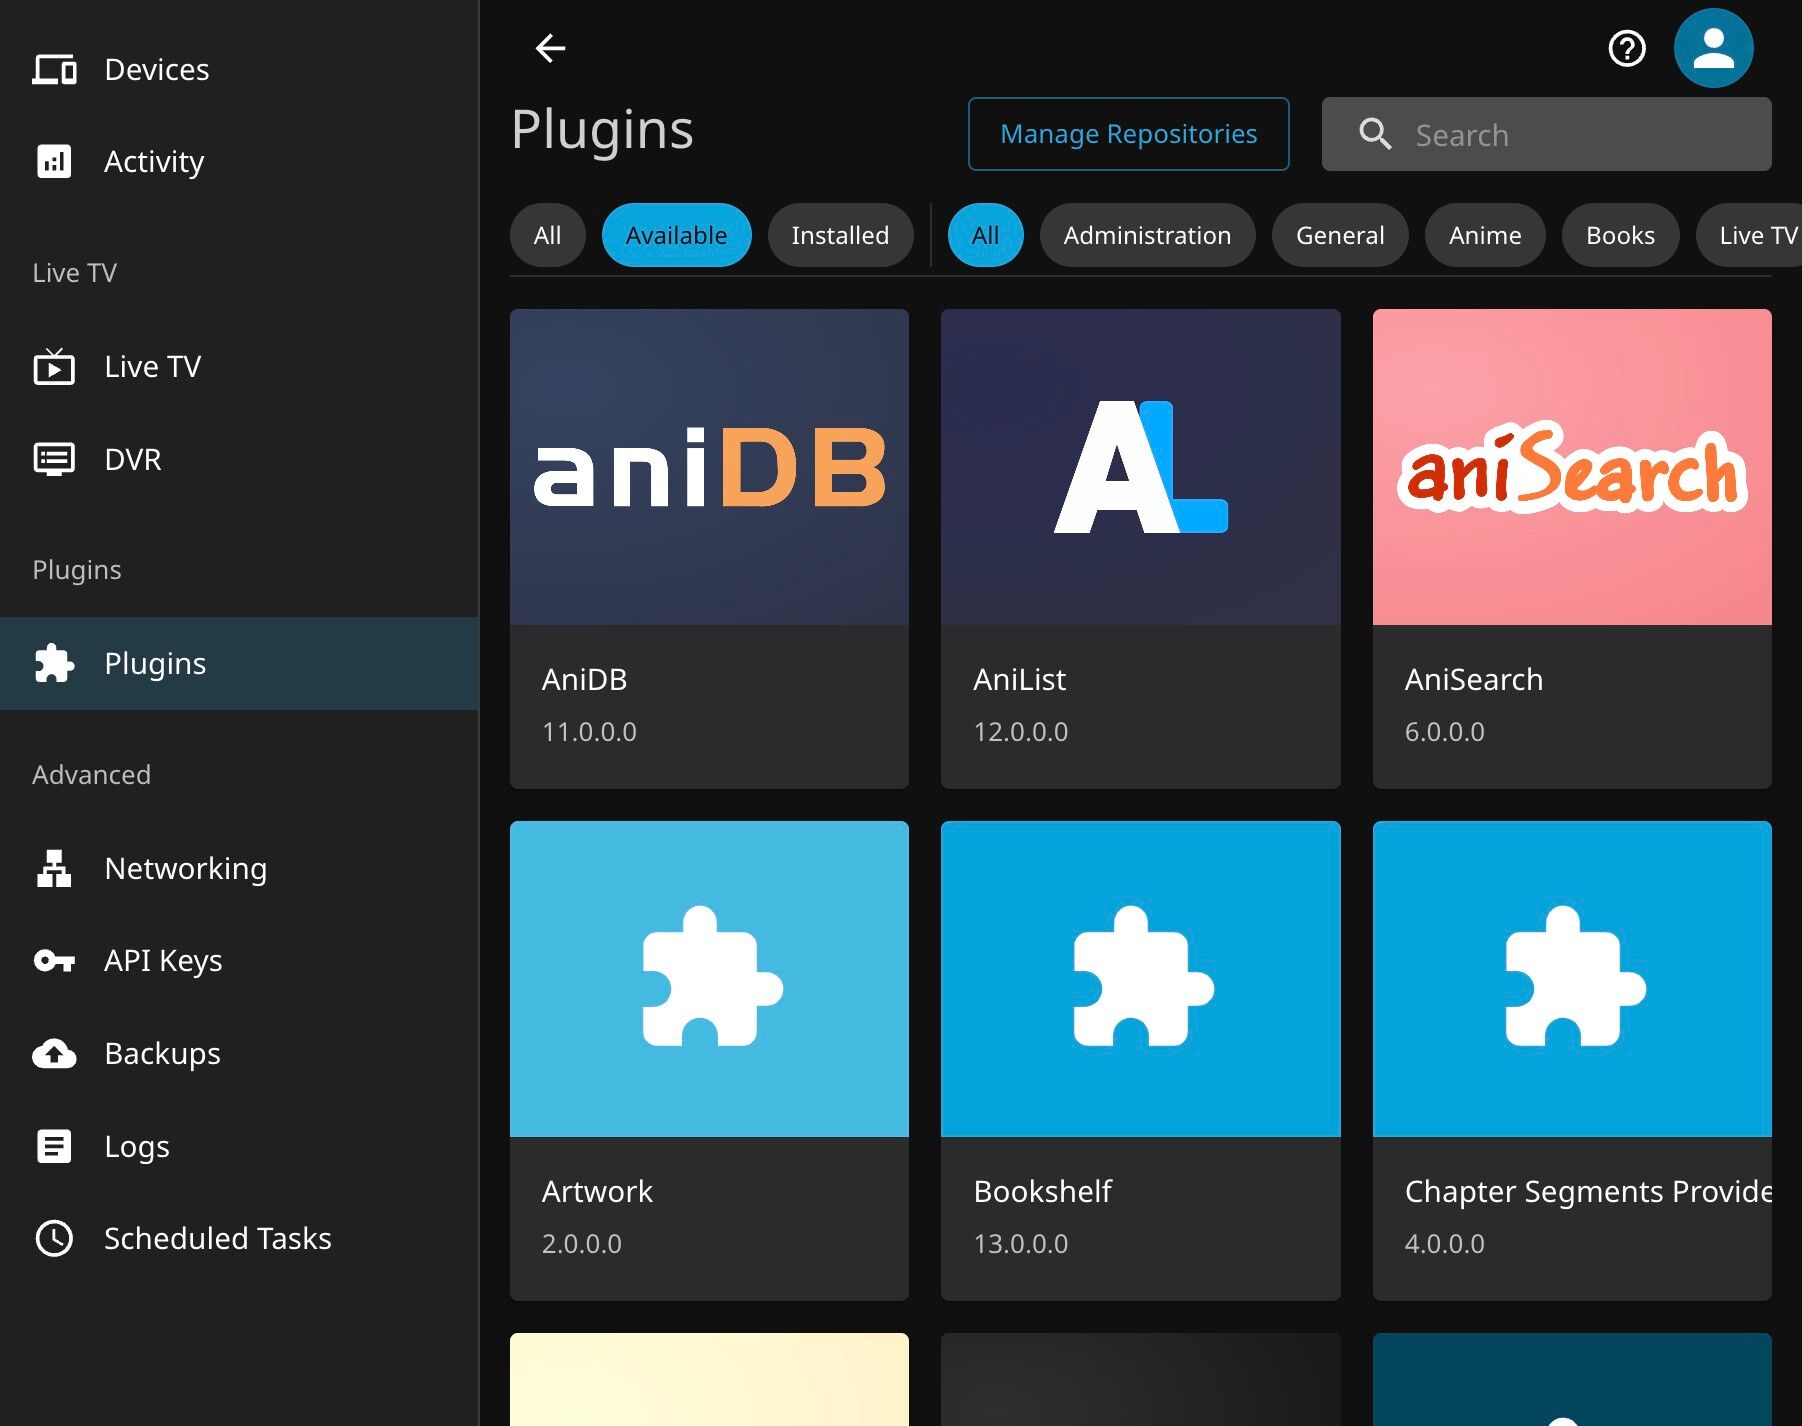Filter plugins by General category
1802x1426 pixels.
[1340, 236]
